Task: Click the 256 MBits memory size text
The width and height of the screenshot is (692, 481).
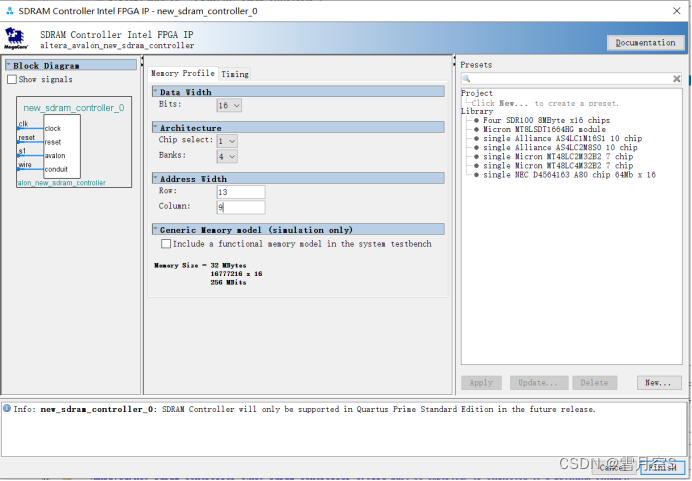Action: click(228, 282)
